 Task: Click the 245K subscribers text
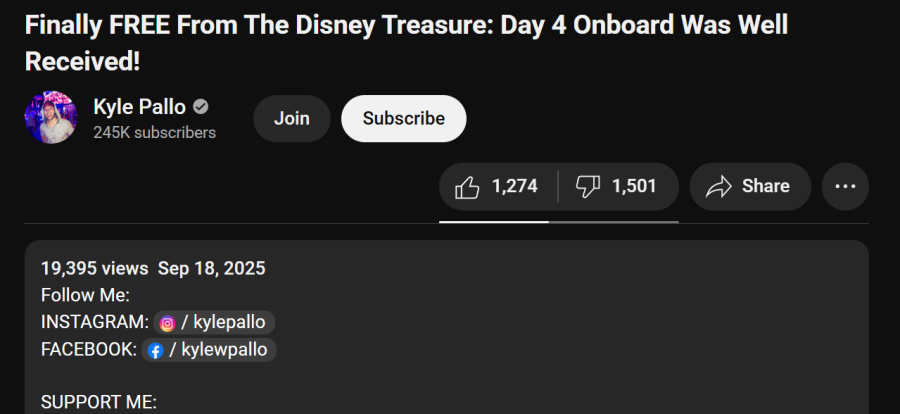155,133
